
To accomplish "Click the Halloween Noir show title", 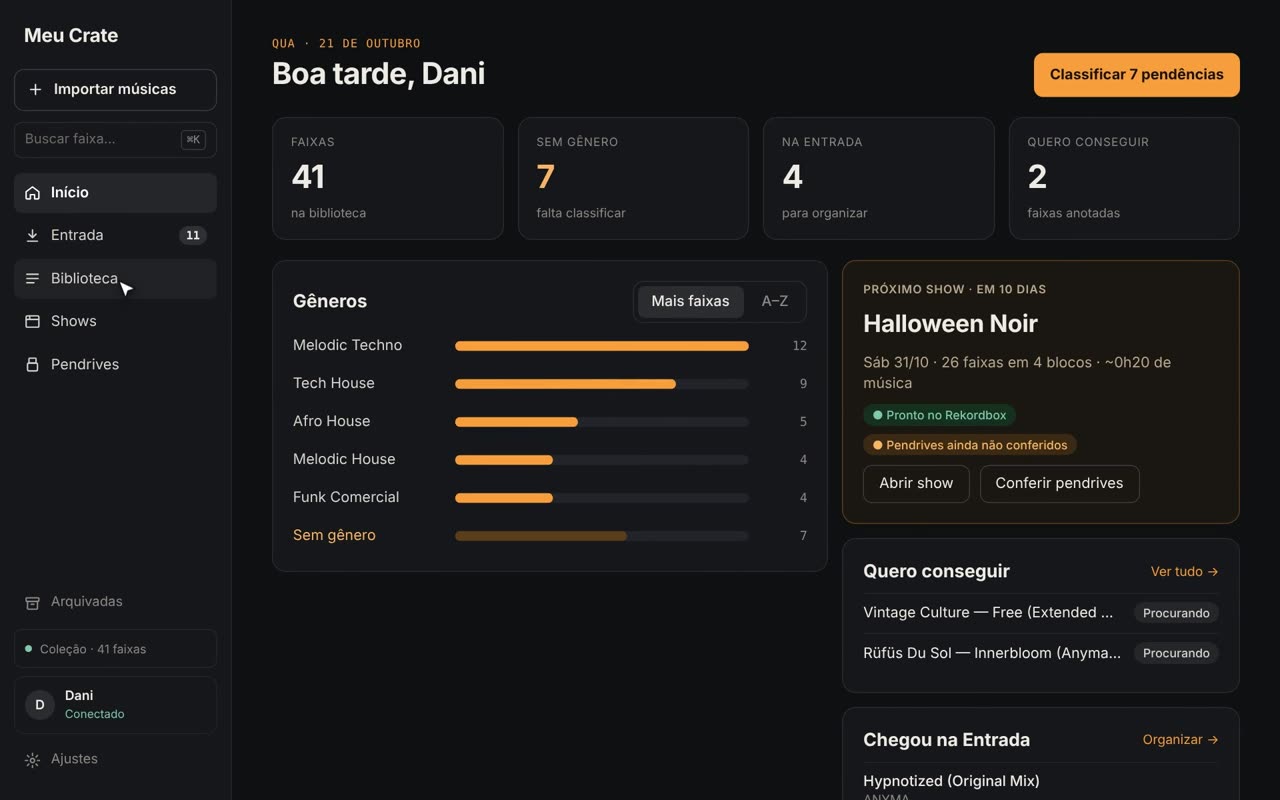I will (x=950, y=324).
